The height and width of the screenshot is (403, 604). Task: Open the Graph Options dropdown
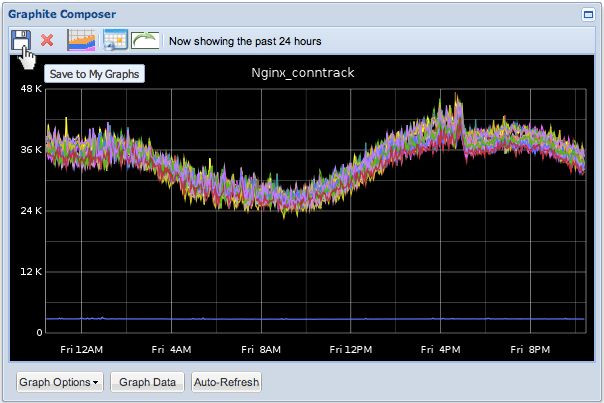coord(60,382)
